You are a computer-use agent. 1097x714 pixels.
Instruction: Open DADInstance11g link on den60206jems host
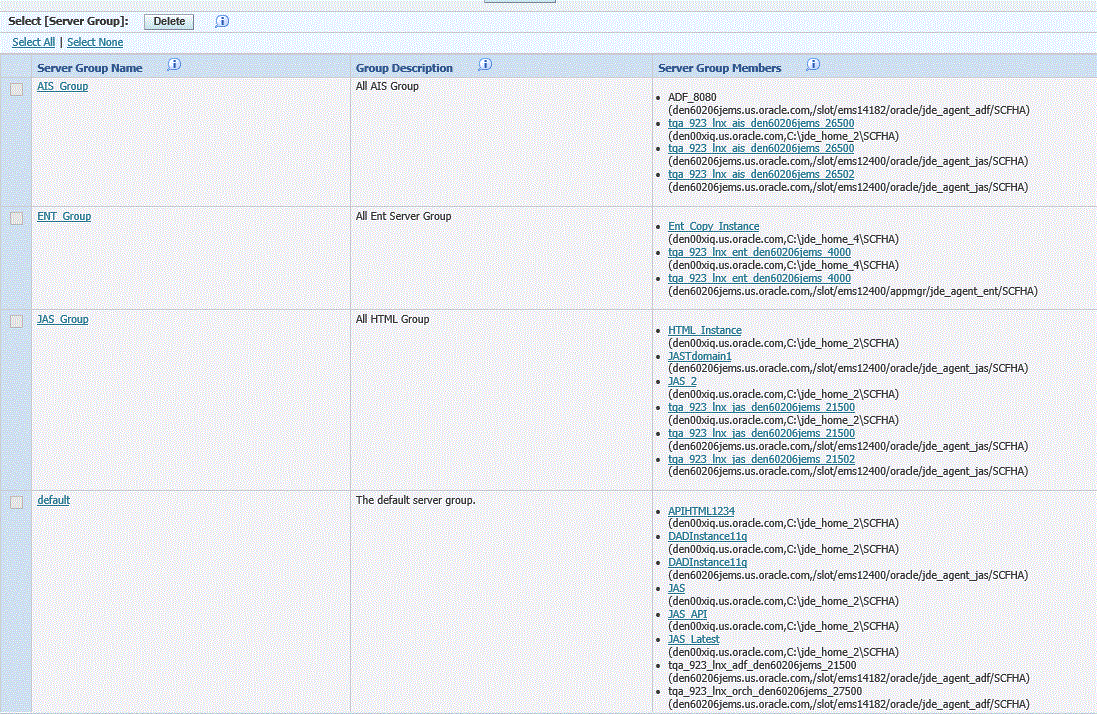[x=707, y=562]
